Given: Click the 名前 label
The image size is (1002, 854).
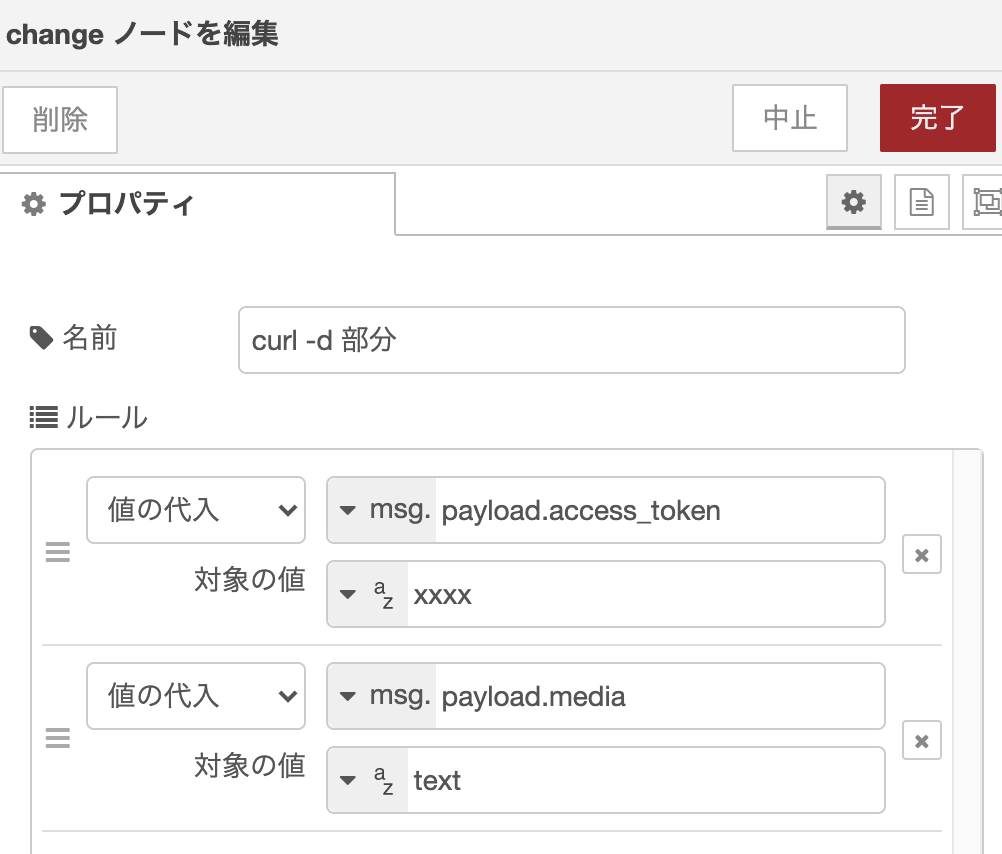Looking at the screenshot, I should click(73, 338).
